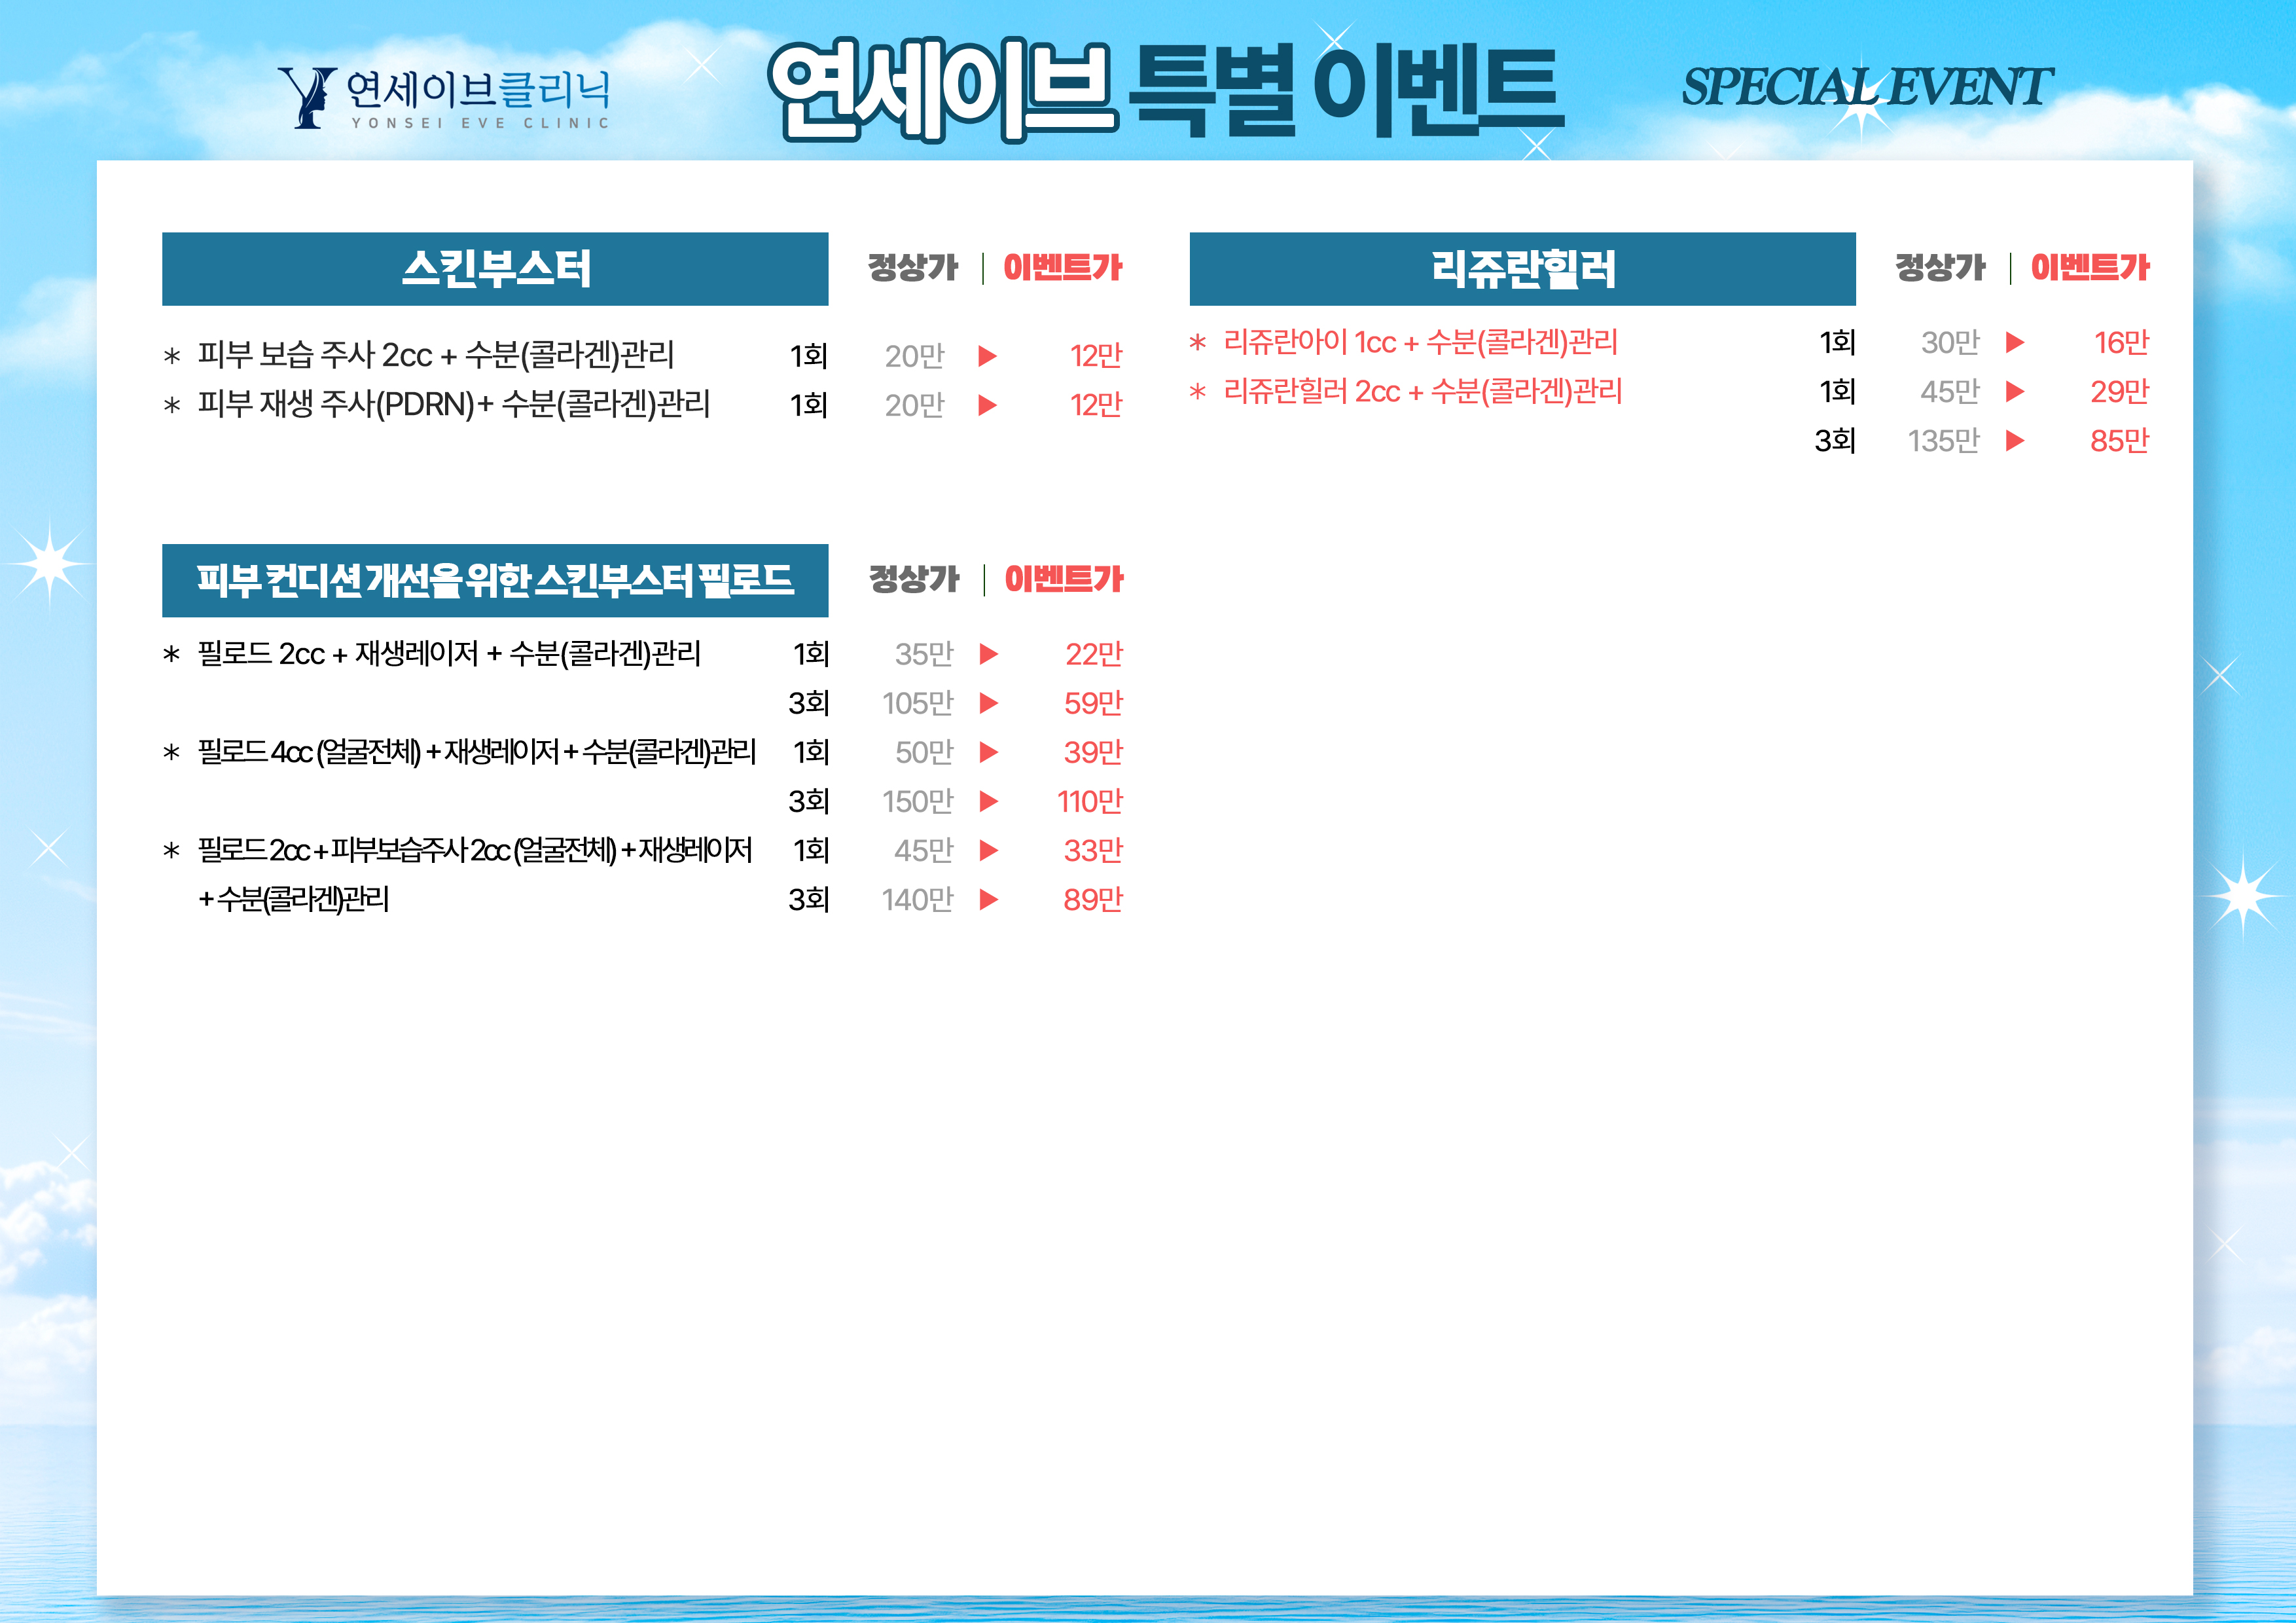2296x1623 pixels.
Task: Select the 리쥬란힐러 section header
Action: (x=1522, y=268)
